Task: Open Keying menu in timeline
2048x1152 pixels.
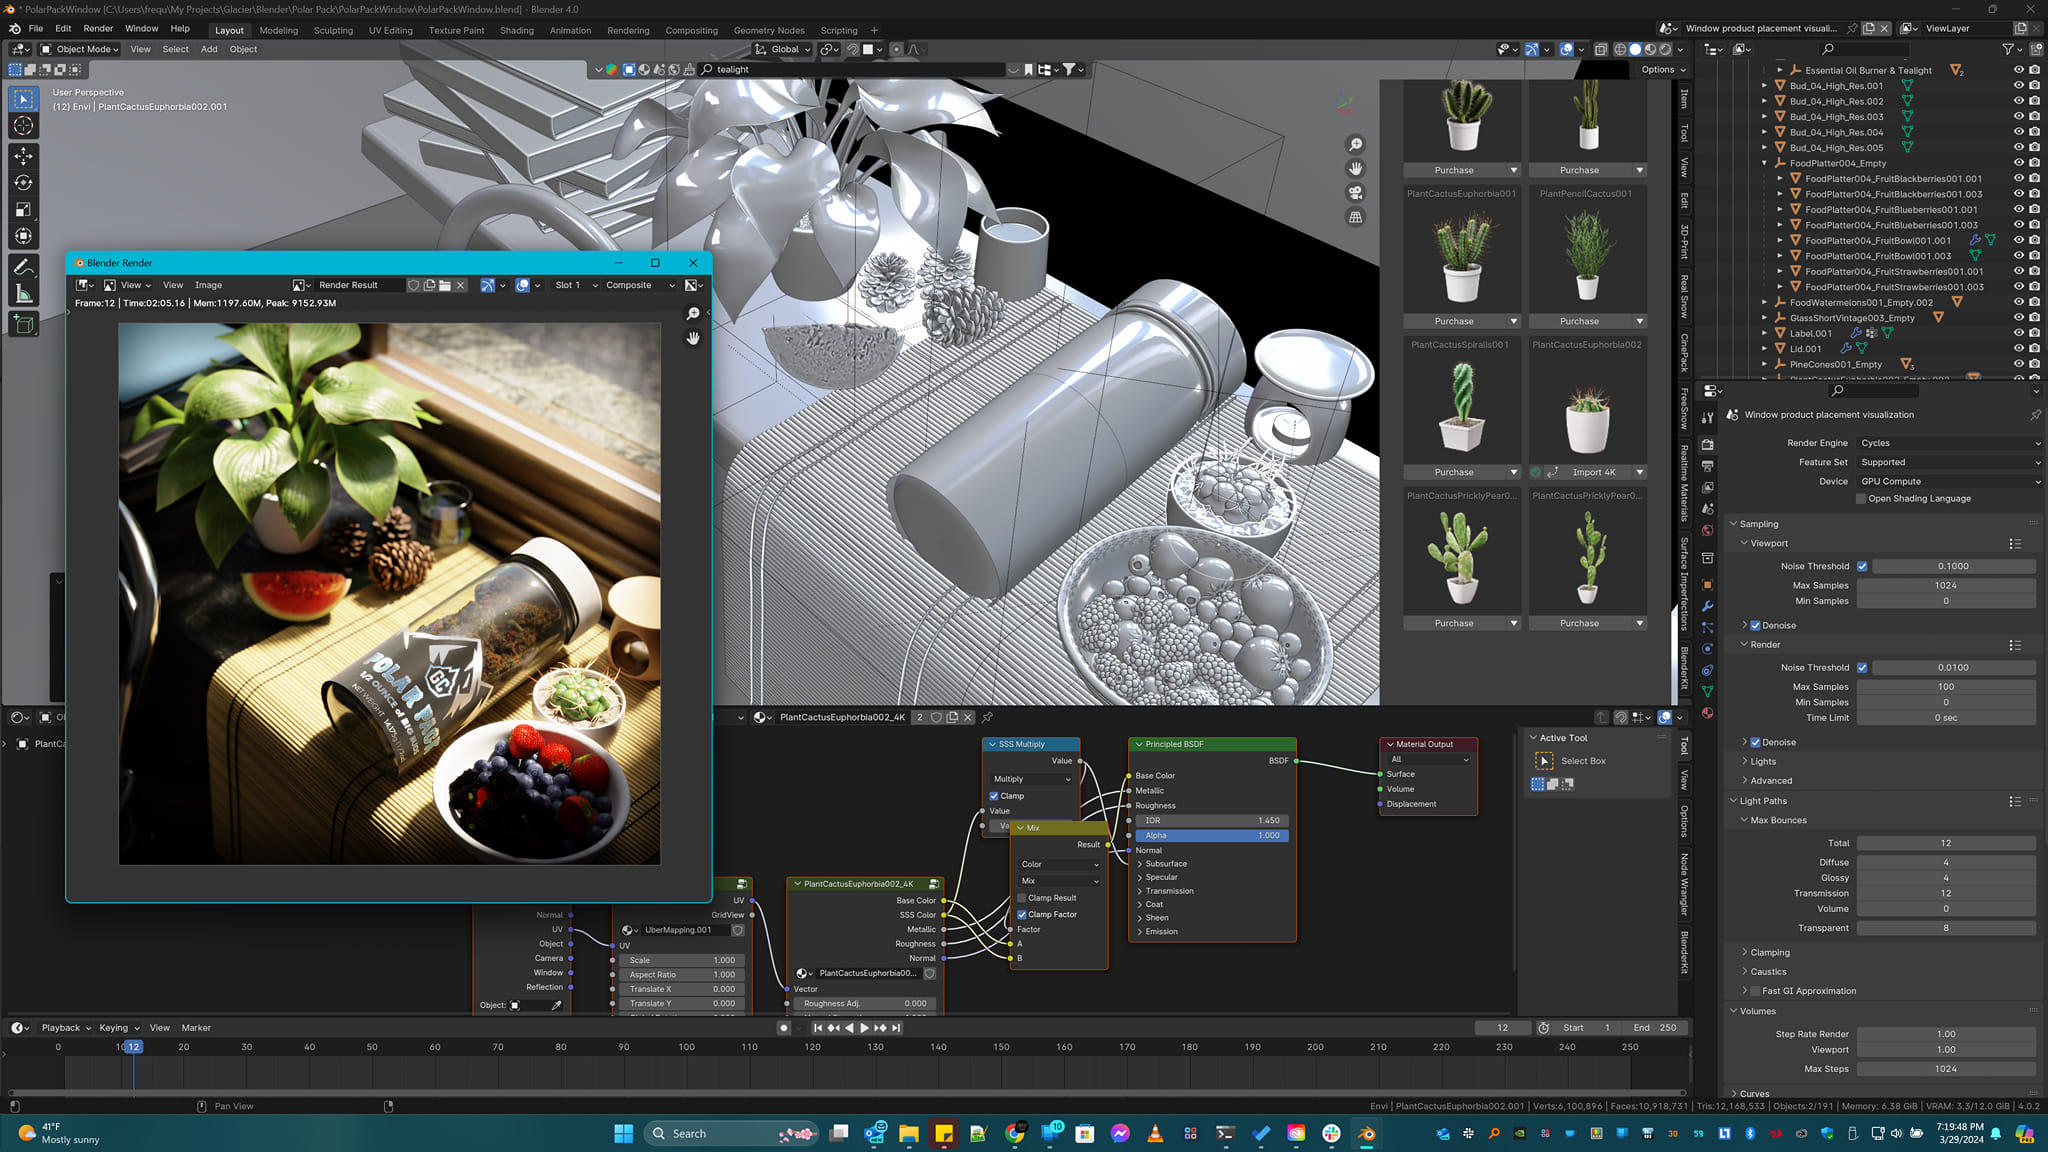Action: pyautogui.click(x=118, y=1028)
